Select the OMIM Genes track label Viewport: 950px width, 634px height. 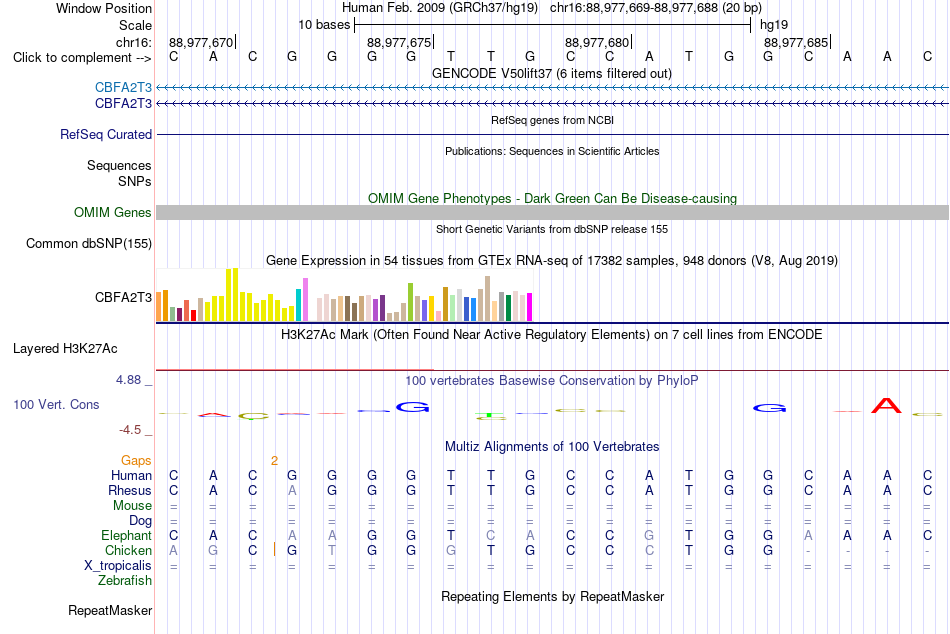click(112, 212)
